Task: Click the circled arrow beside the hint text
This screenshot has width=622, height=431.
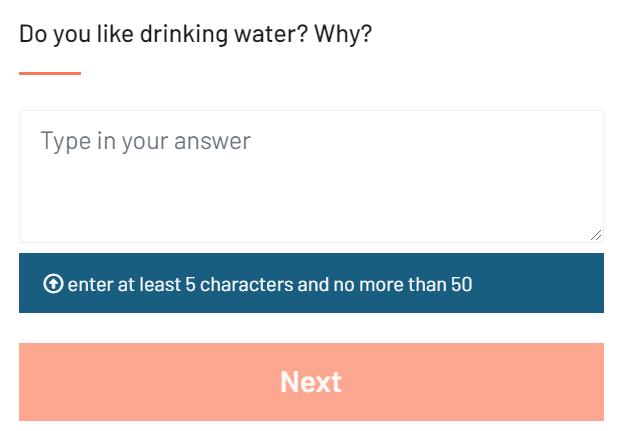Action: (x=53, y=284)
